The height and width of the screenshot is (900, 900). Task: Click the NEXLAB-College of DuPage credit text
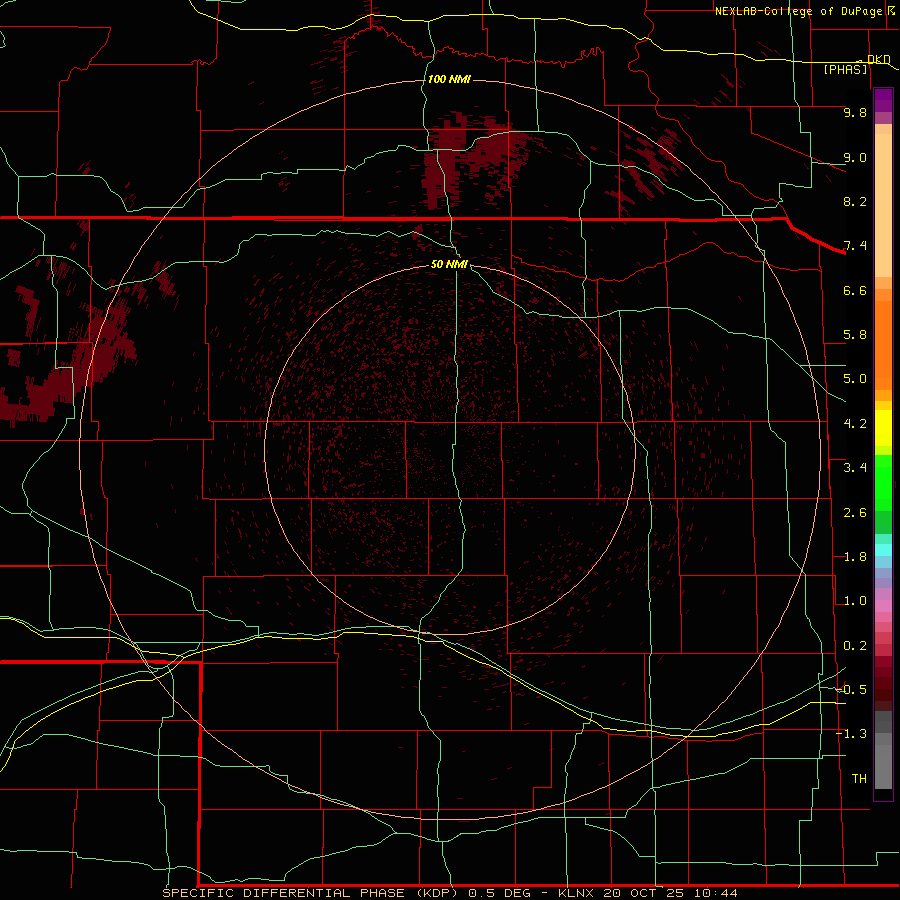click(801, 11)
